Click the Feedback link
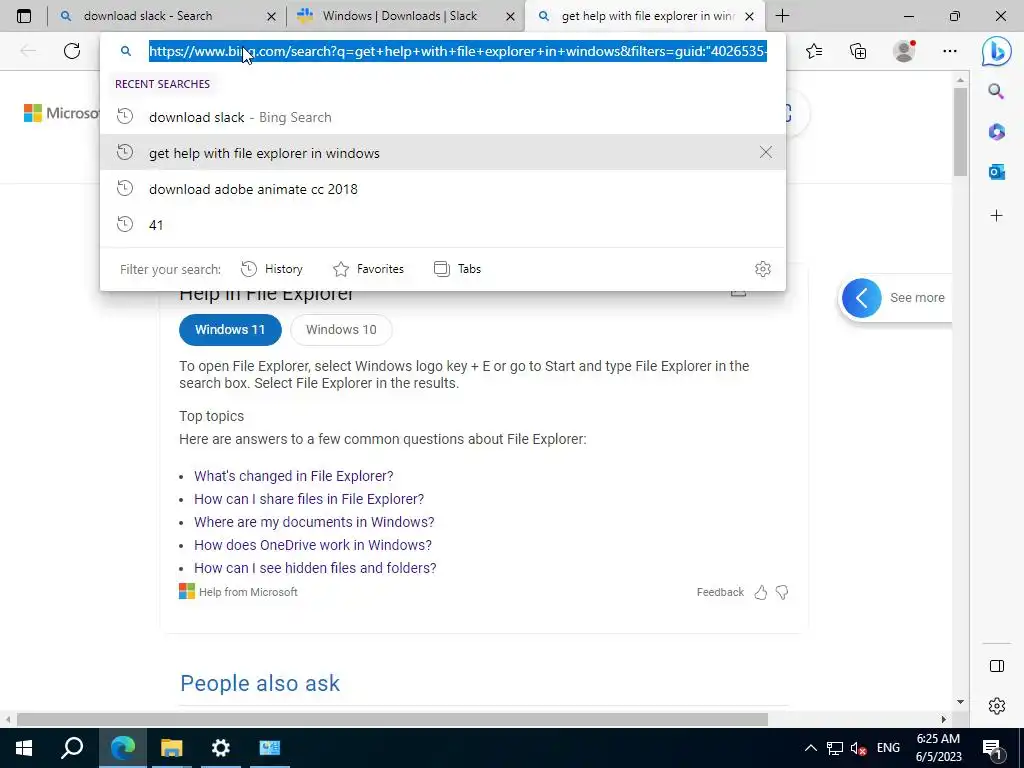 720,592
